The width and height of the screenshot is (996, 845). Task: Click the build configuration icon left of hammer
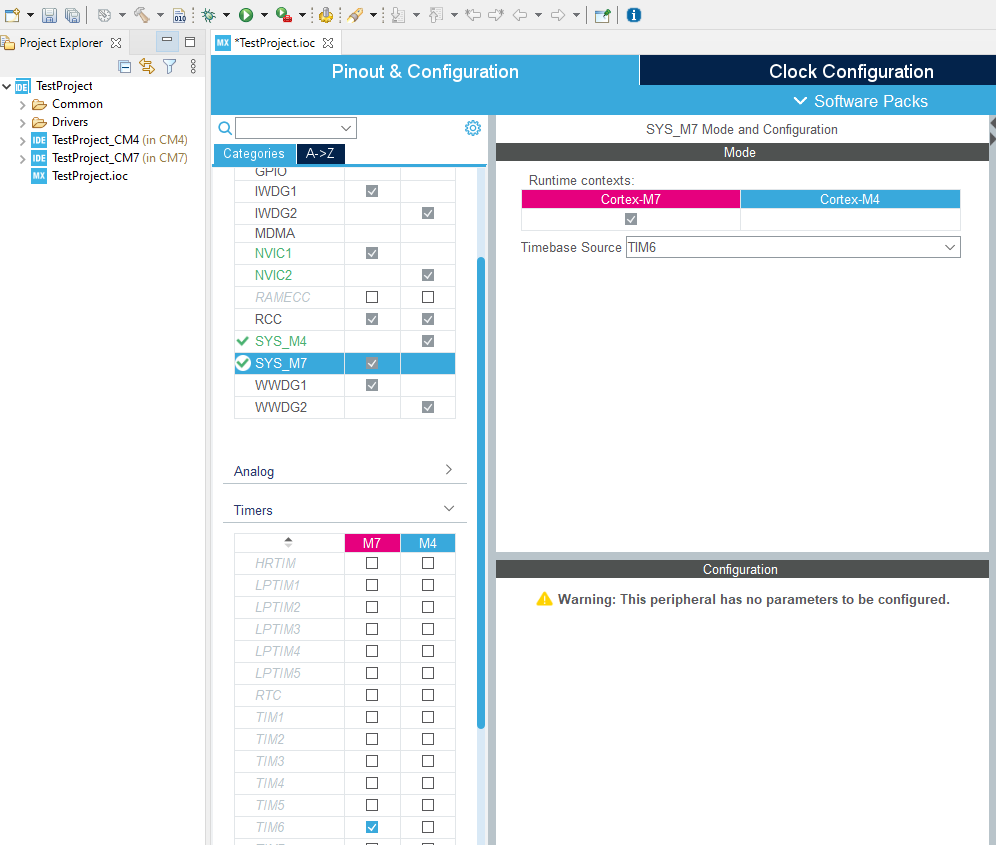click(x=104, y=15)
